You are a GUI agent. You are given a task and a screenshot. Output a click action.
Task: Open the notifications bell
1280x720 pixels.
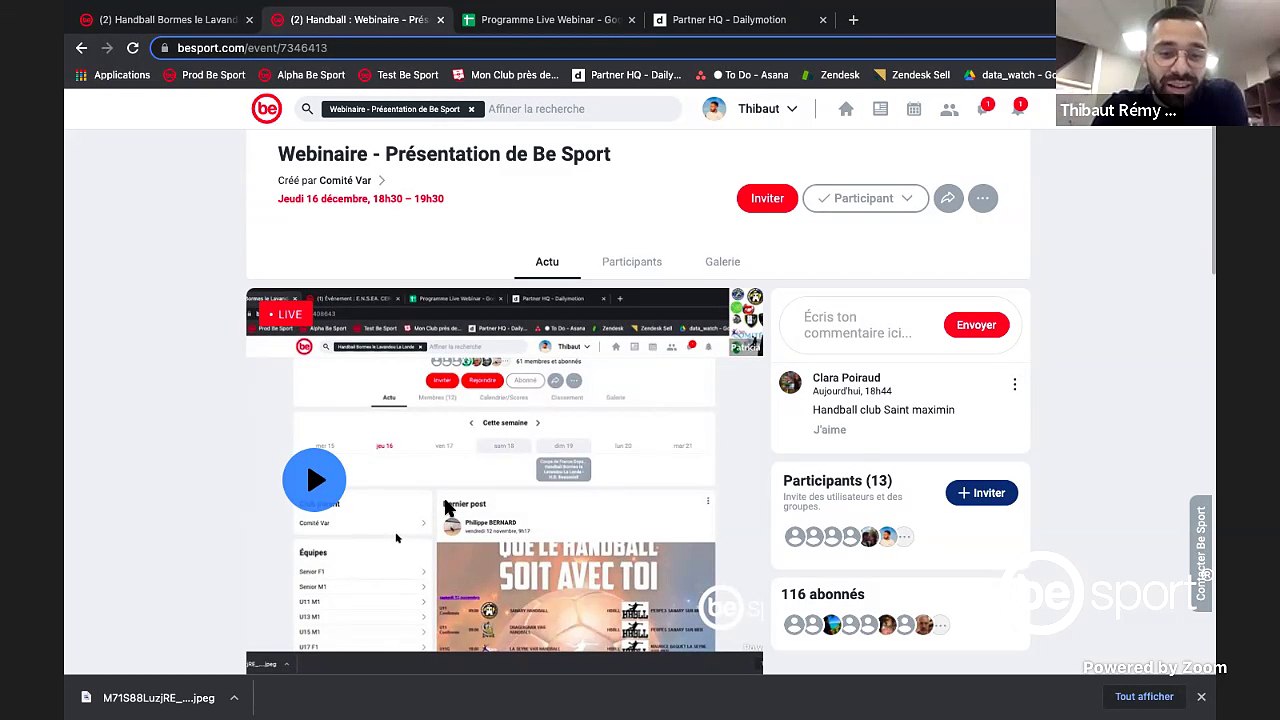pos(1018,108)
